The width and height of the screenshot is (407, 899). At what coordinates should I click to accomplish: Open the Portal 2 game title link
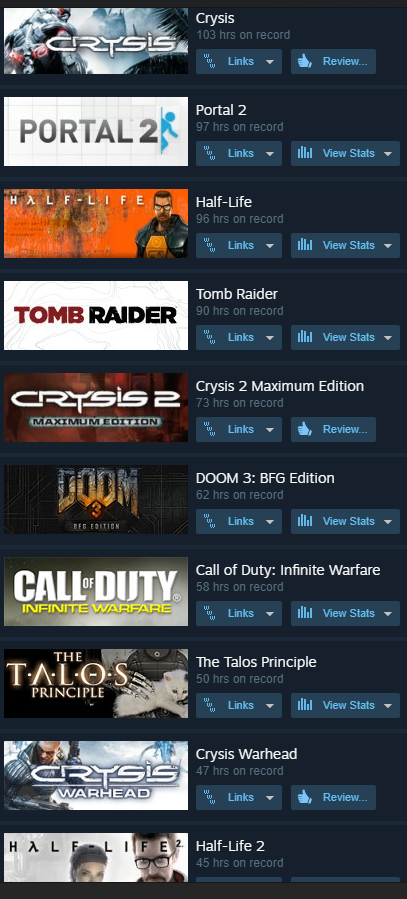pos(221,110)
